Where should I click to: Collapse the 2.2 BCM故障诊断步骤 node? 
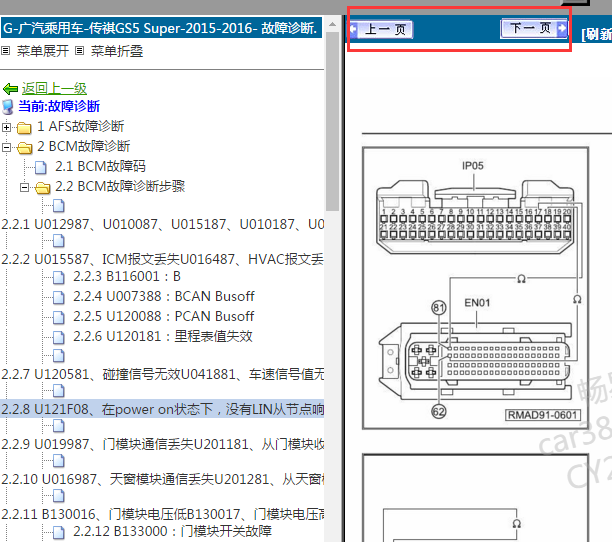24,187
